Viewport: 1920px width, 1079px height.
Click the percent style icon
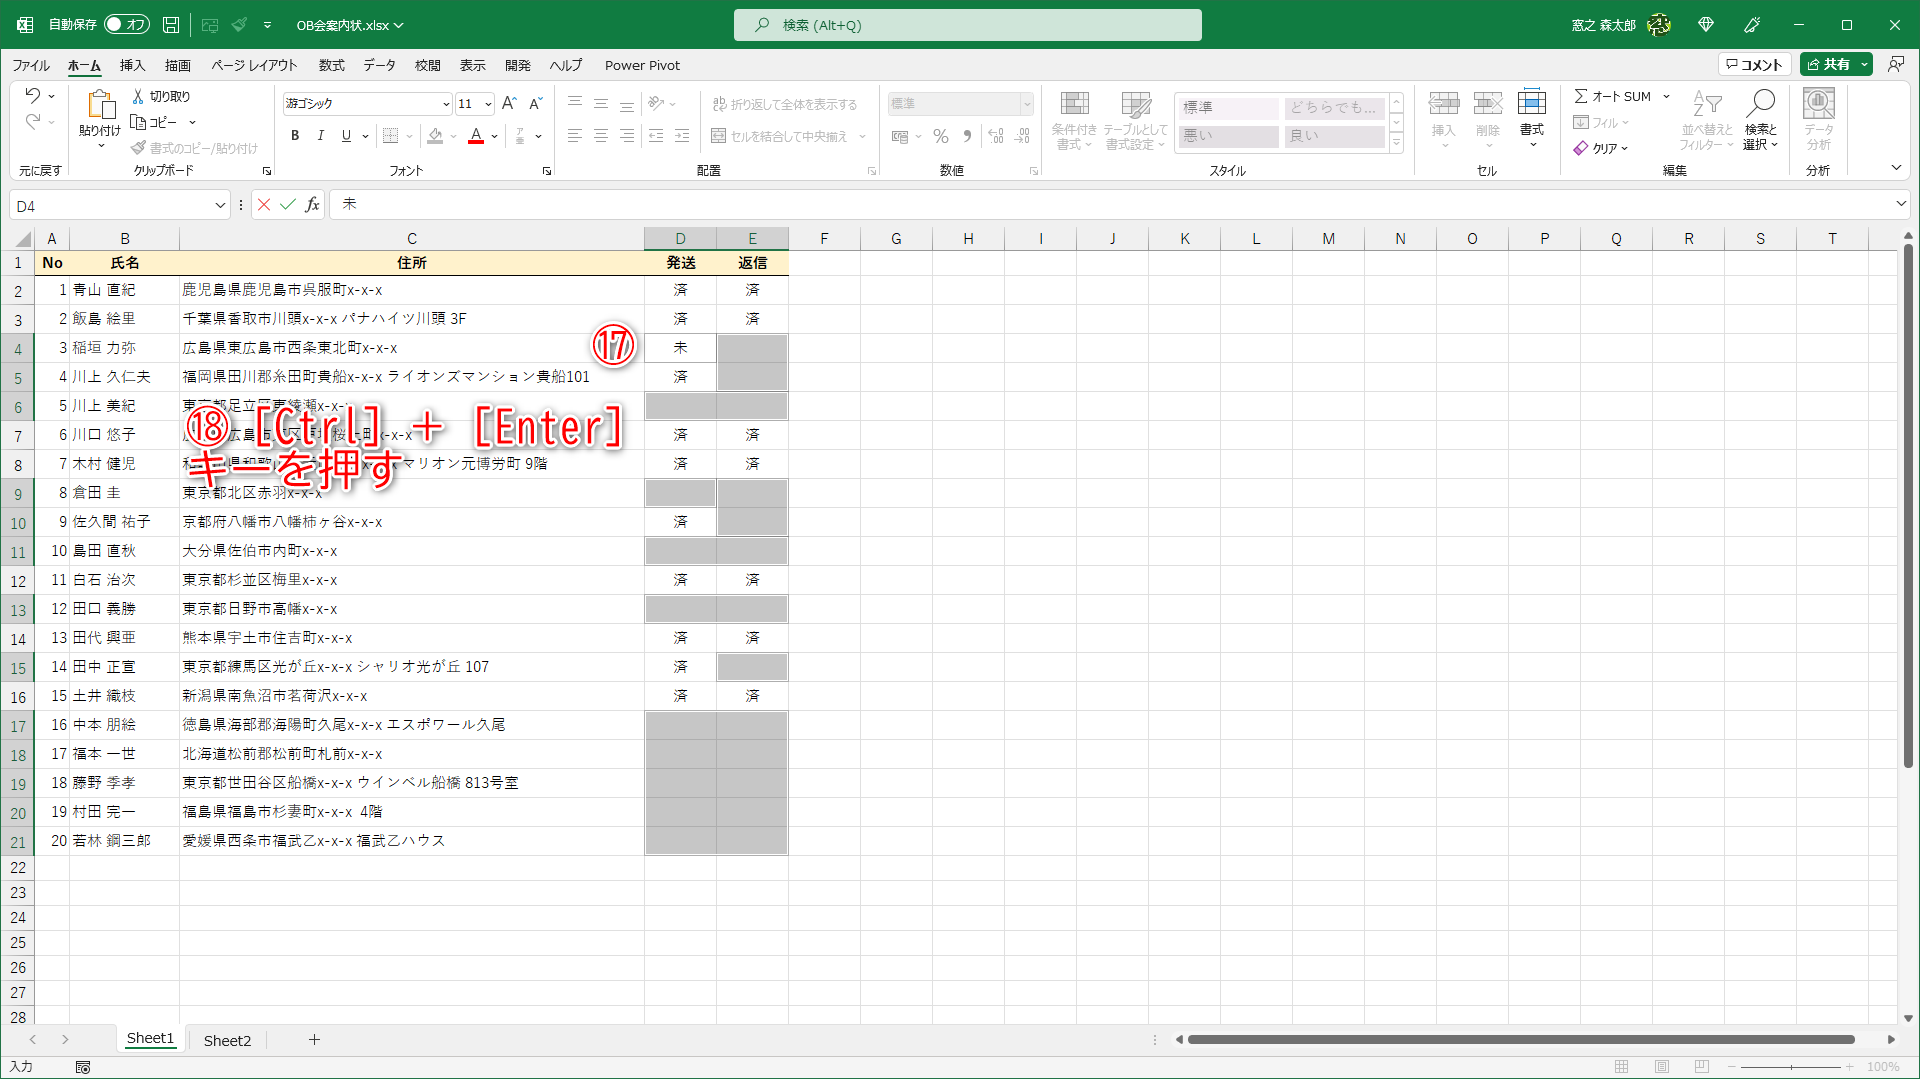point(941,136)
